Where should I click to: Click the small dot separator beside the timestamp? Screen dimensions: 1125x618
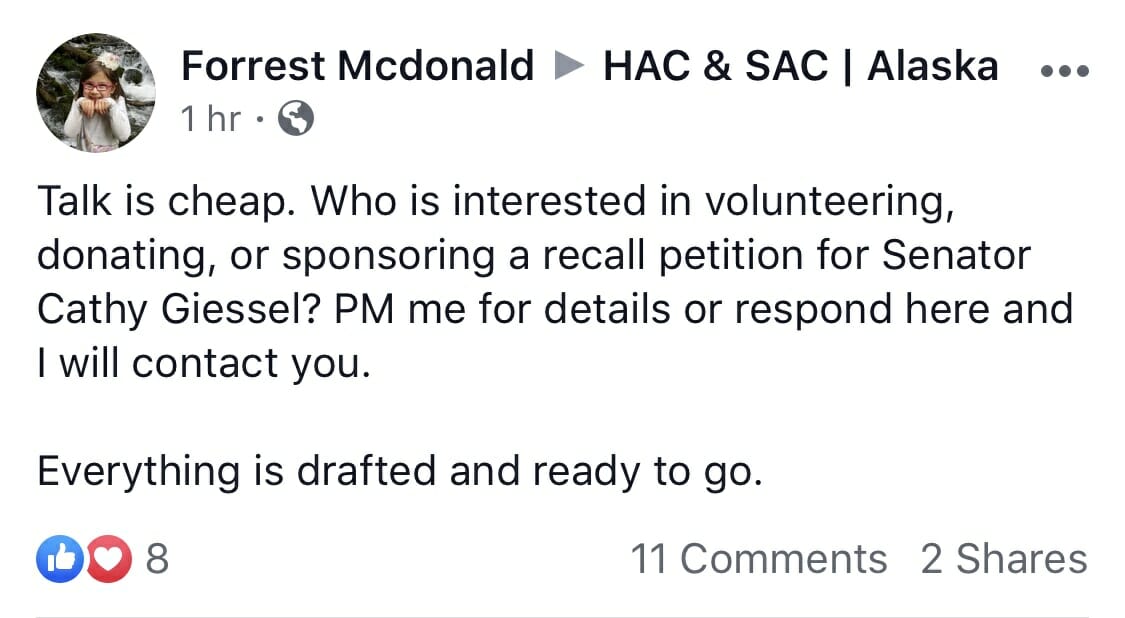pyautogui.click(x=260, y=119)
